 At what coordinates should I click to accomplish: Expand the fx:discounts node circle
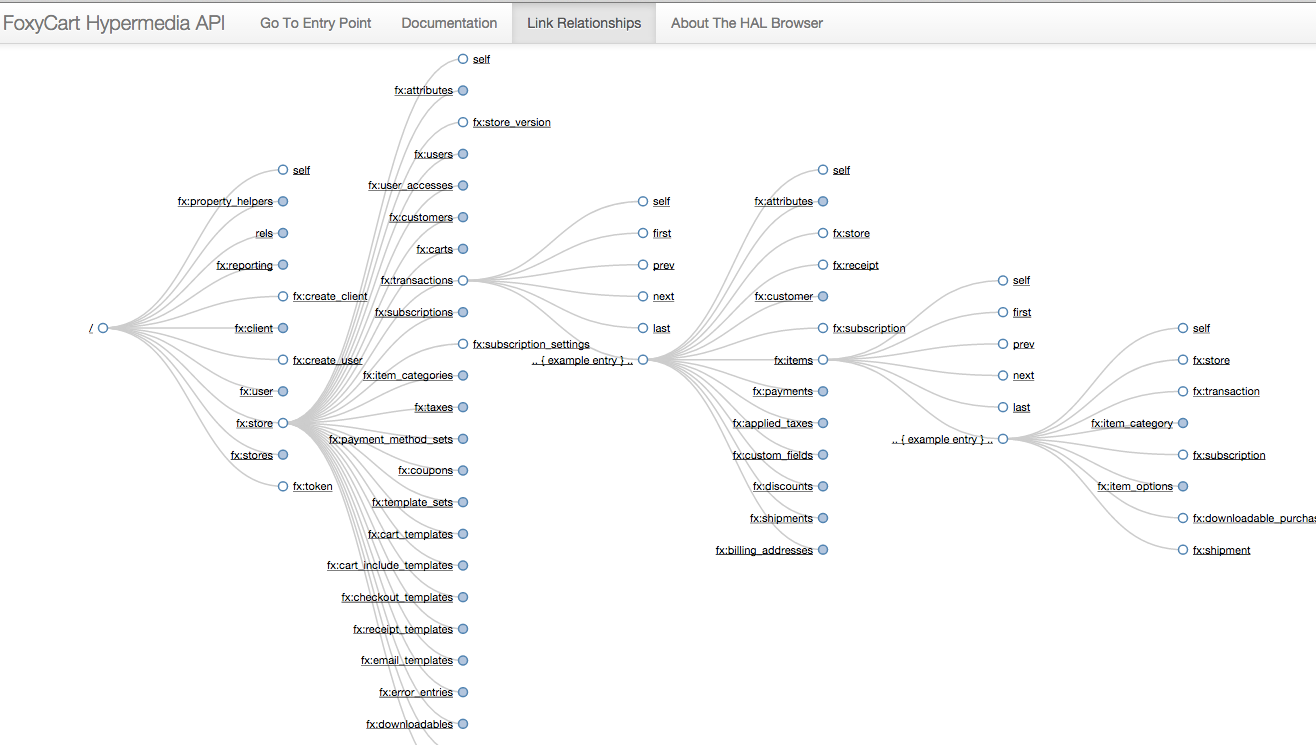click(823, 486)
